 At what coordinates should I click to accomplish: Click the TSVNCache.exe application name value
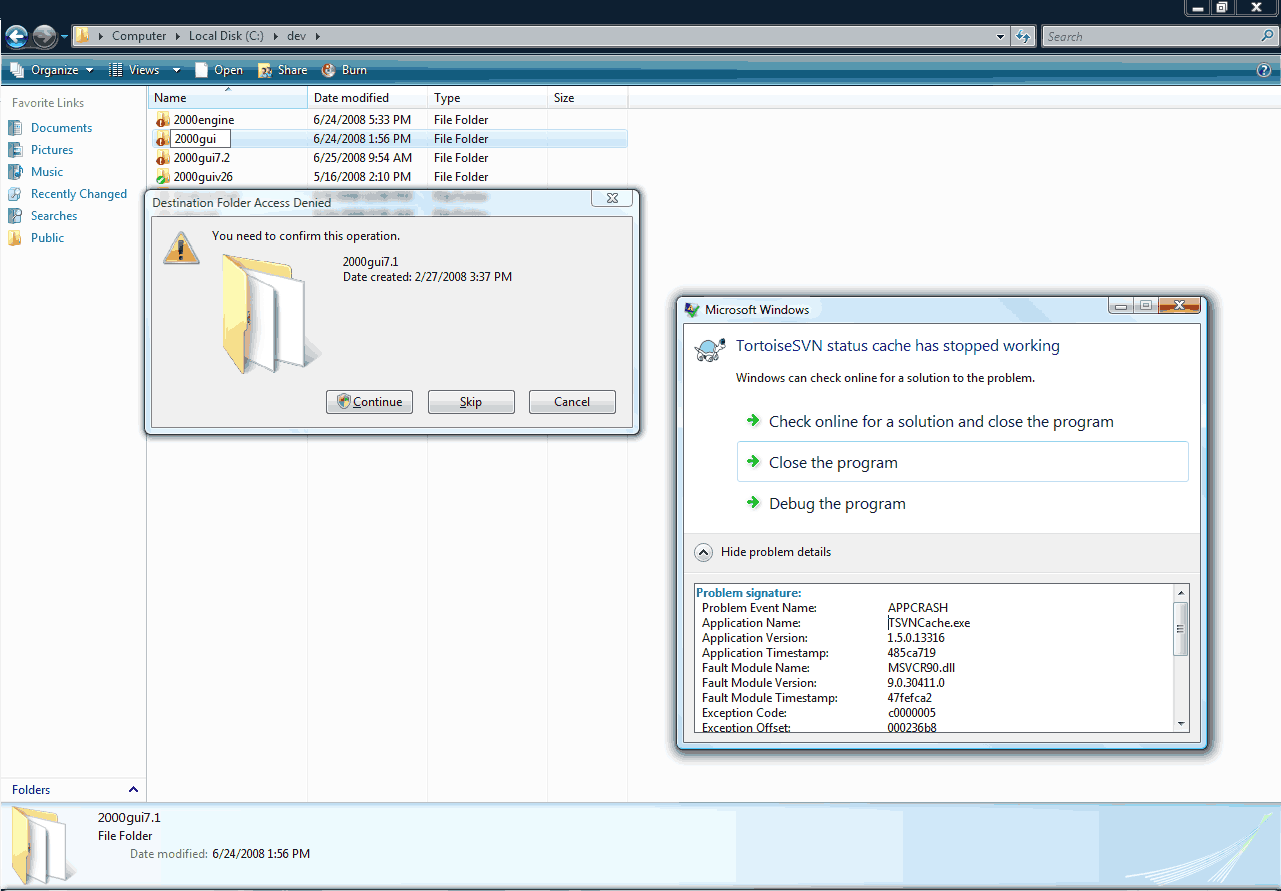pos(929,623)
